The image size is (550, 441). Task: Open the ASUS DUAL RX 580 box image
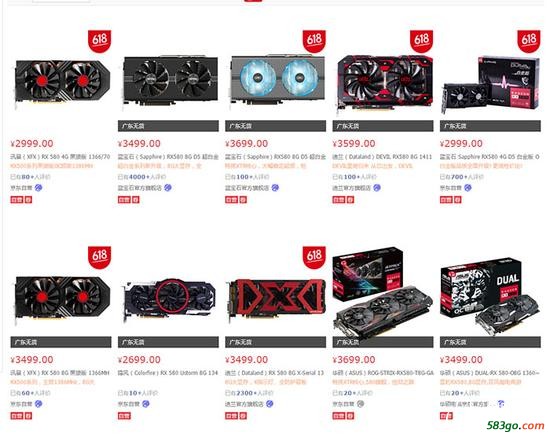[490, 293]
